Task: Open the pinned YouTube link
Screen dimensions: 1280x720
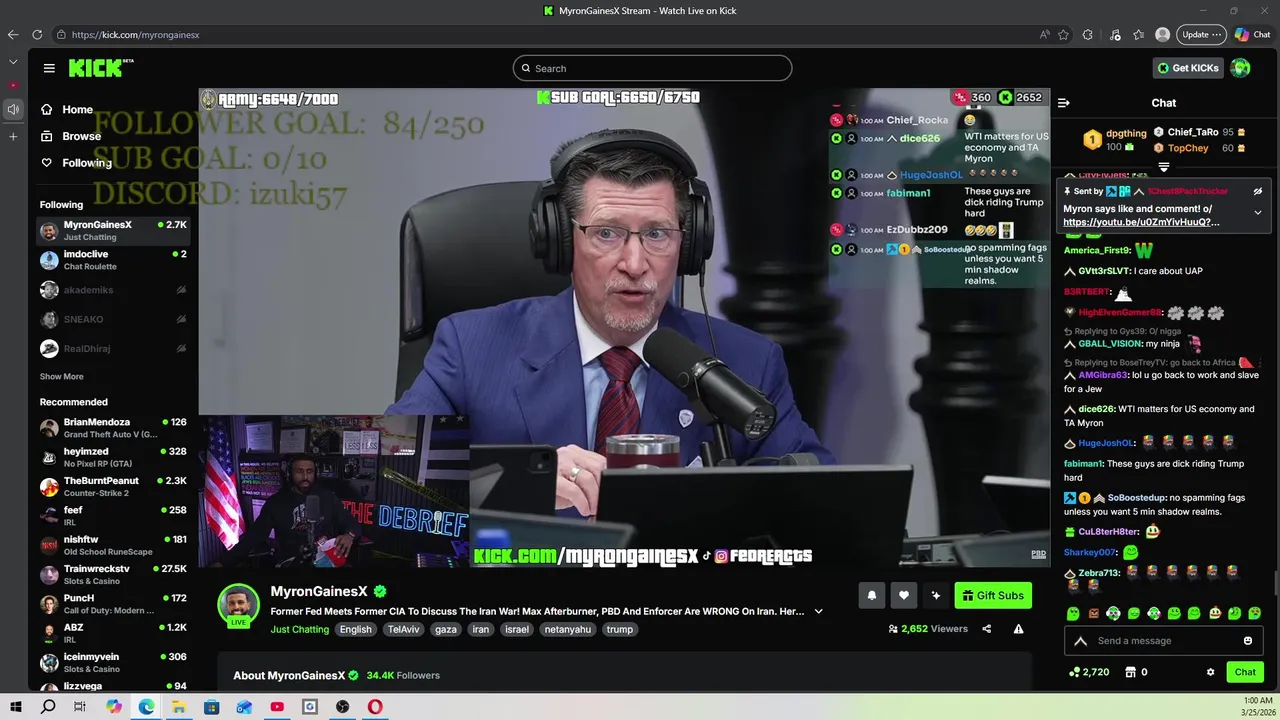Action: coord(1141,222)
